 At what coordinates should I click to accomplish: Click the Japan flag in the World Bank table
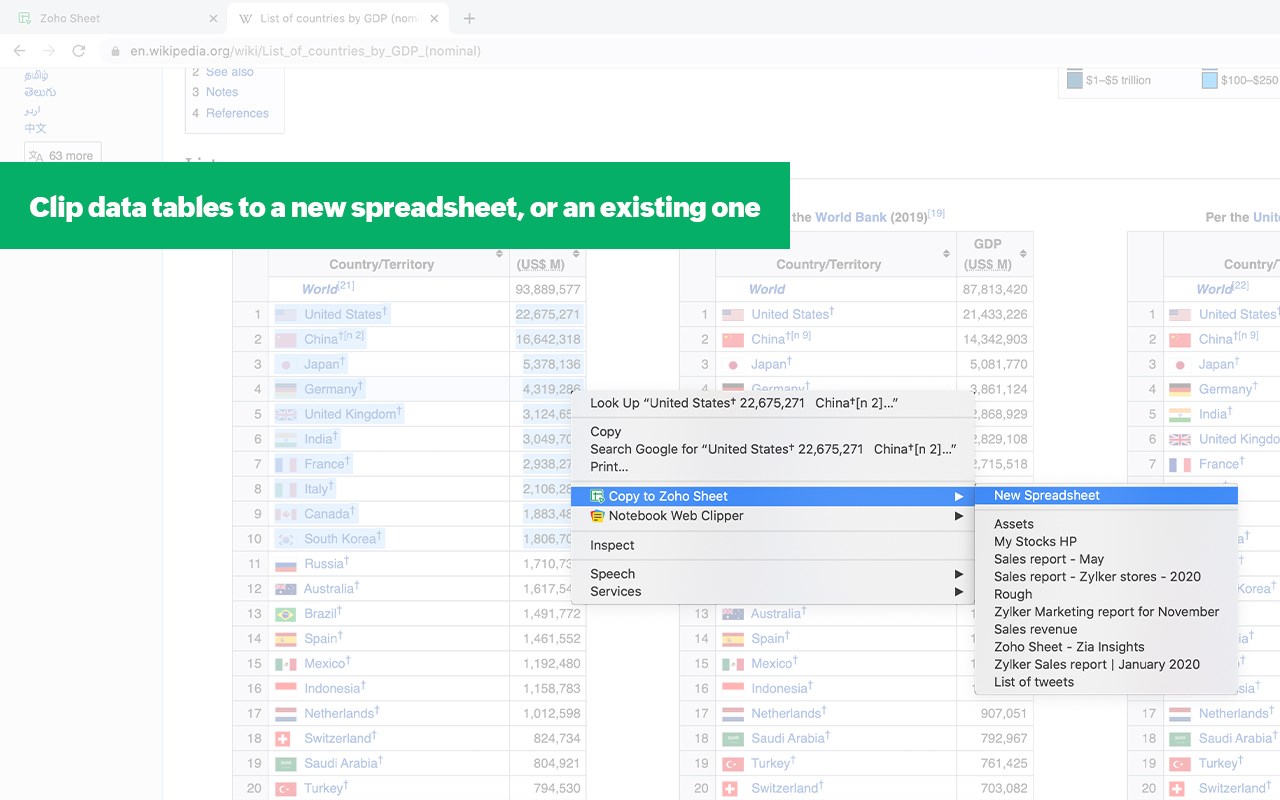[733, 364]
